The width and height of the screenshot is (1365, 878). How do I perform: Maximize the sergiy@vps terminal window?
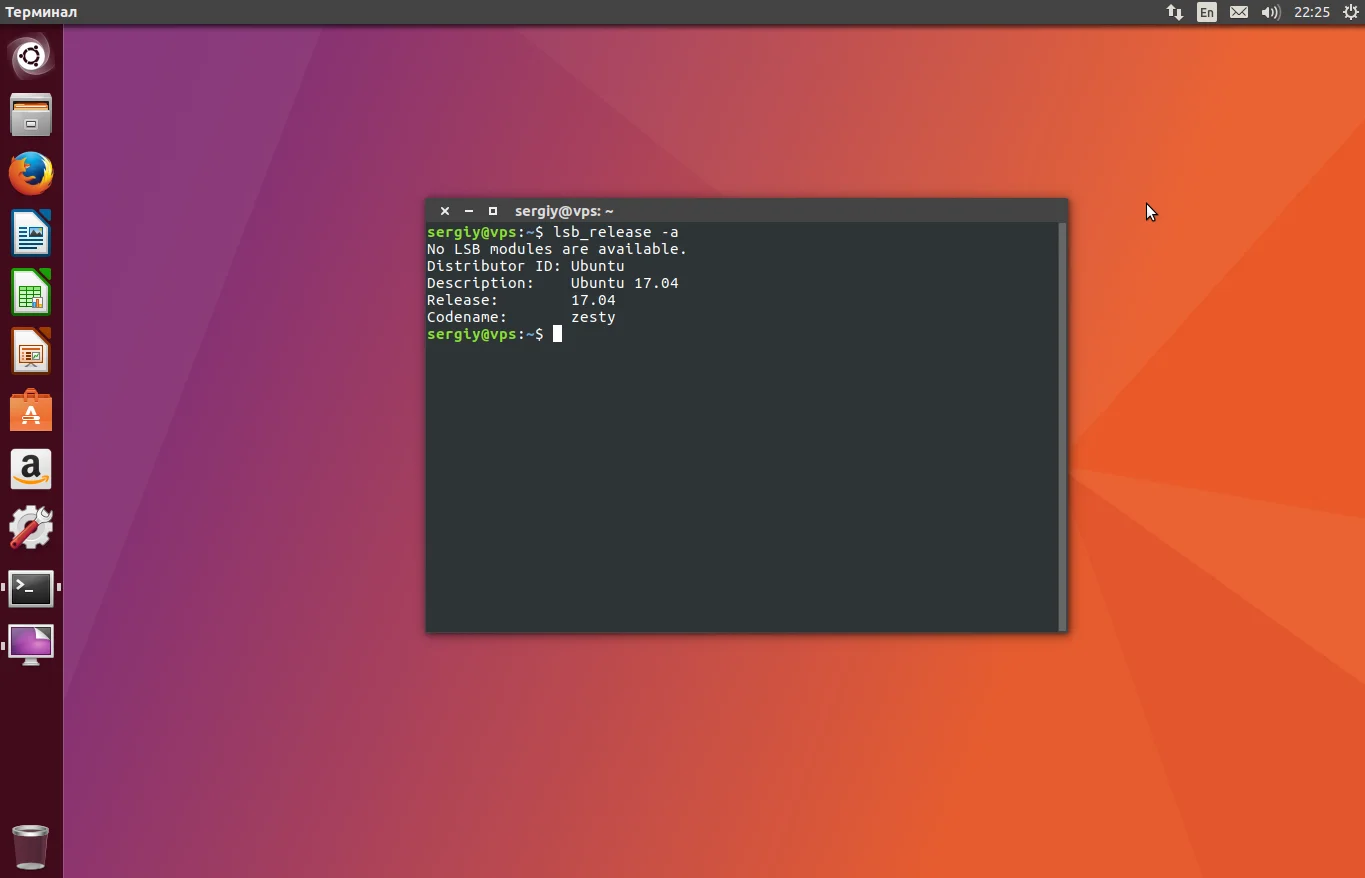(492, 211)
